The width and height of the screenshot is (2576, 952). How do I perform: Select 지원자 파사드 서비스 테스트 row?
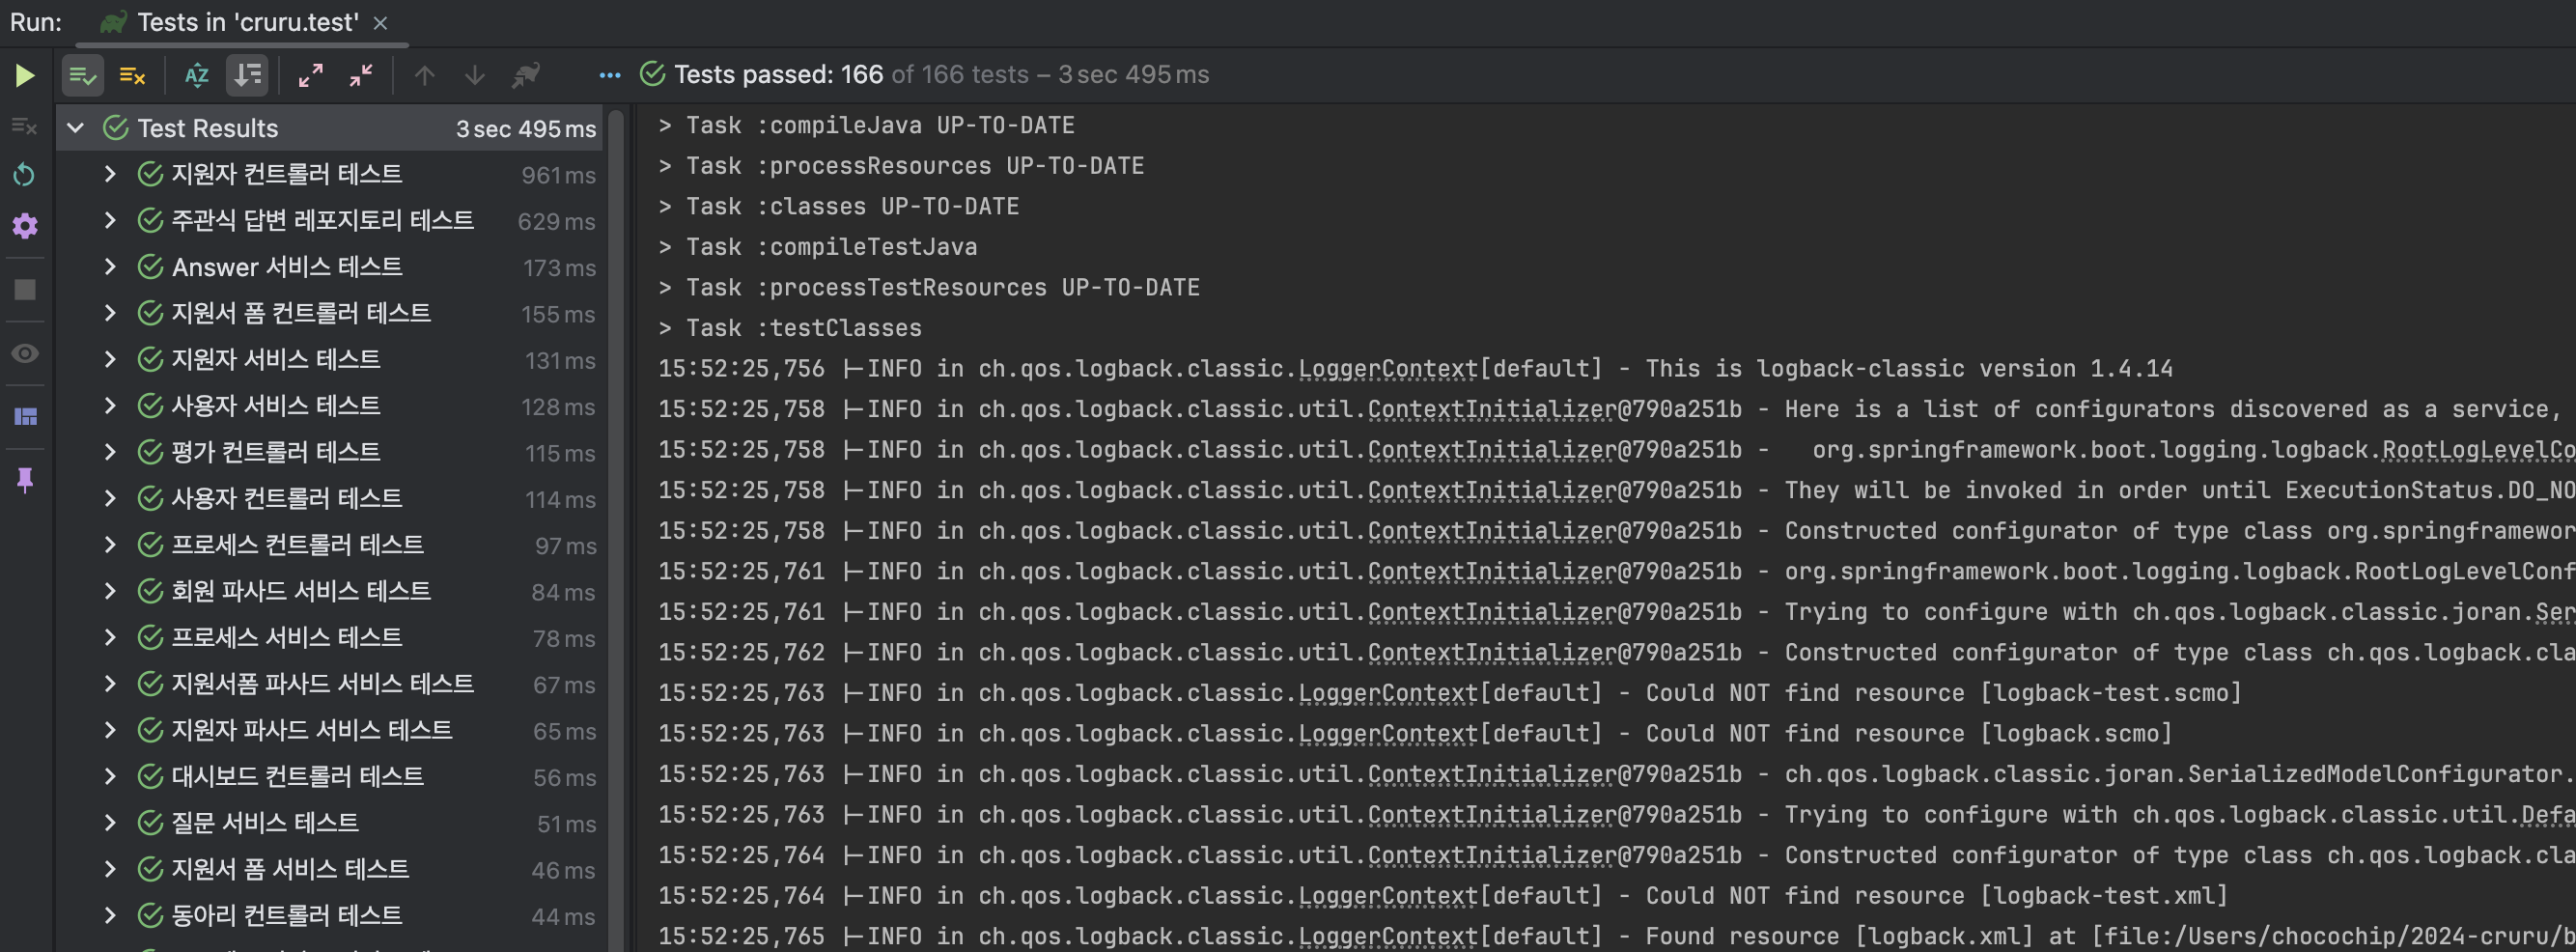tap(330, 730)
